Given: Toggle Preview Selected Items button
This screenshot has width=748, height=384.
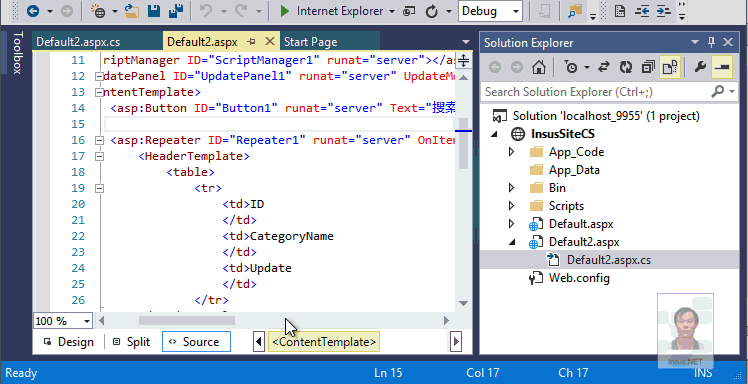Looking at the screenshot, I should point(722,67).
